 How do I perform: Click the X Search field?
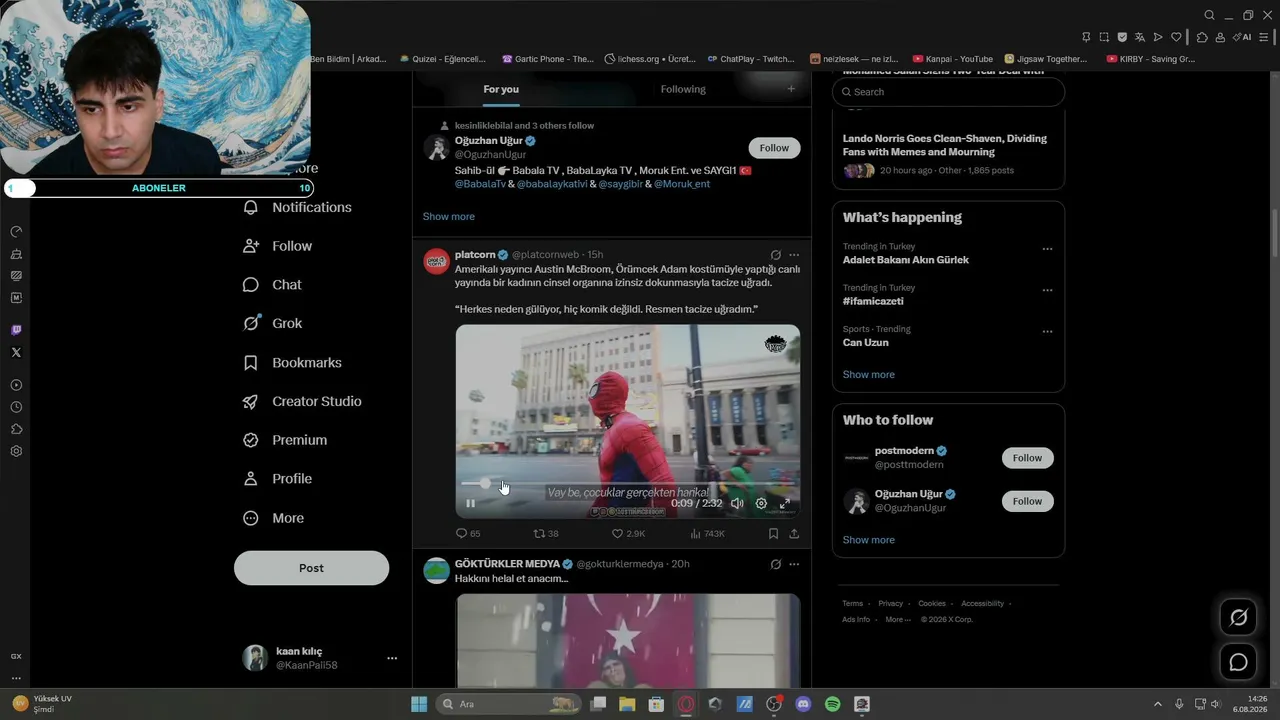[948, 92]
